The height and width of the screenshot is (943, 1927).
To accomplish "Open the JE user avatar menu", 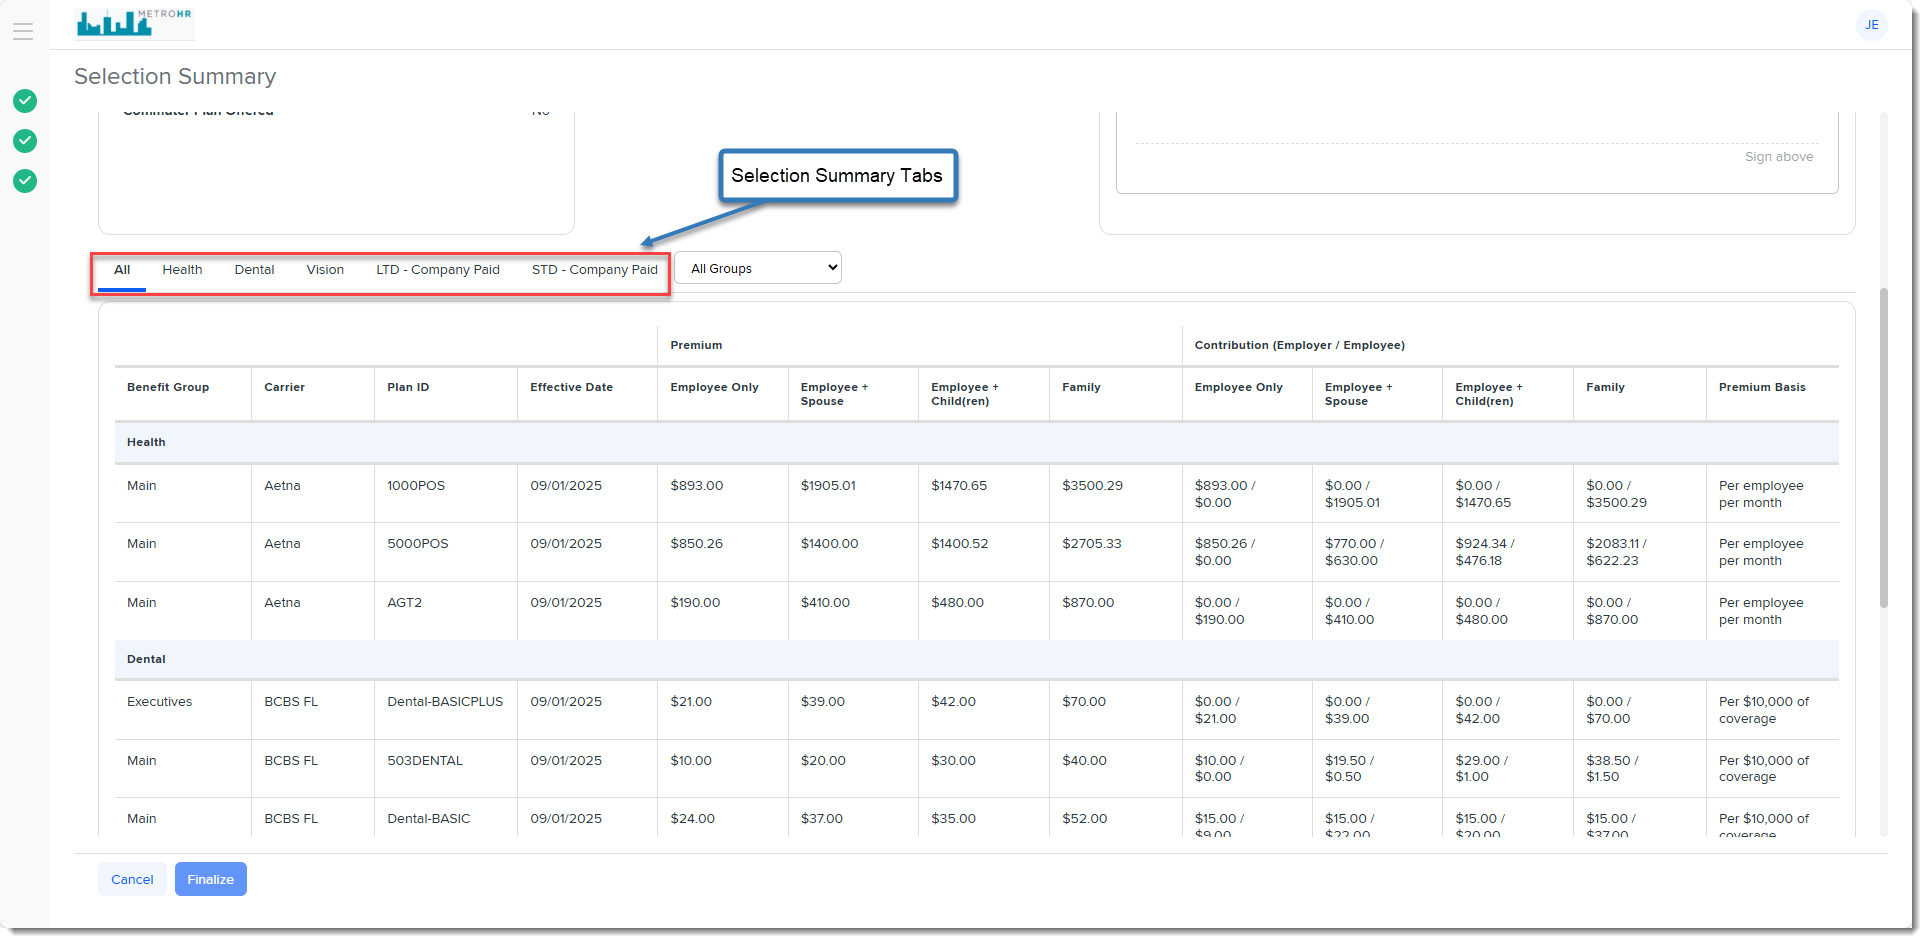I will pyautogui.click(x=1870, y=25).
